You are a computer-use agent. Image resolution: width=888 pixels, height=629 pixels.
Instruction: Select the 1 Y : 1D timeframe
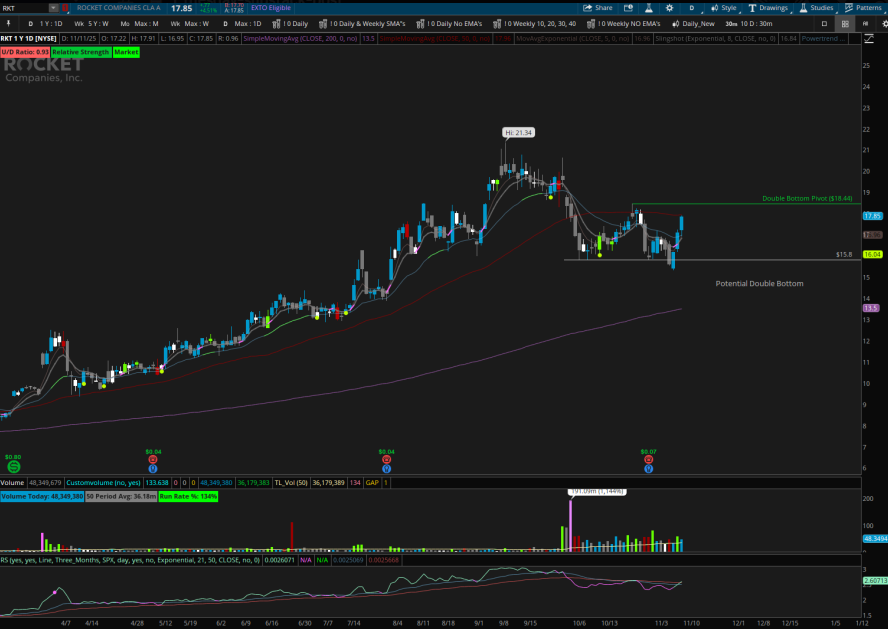[x=45, y=24]
